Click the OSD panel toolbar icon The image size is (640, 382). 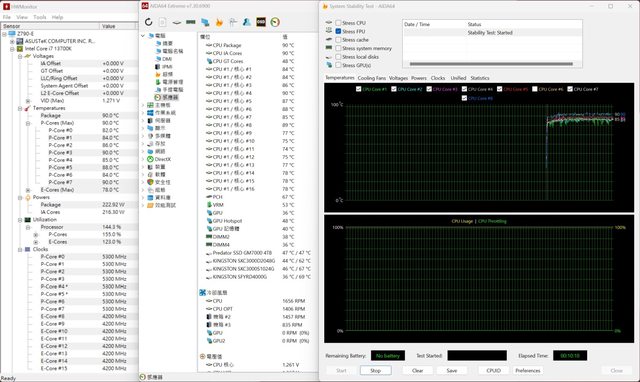[261, 22]
